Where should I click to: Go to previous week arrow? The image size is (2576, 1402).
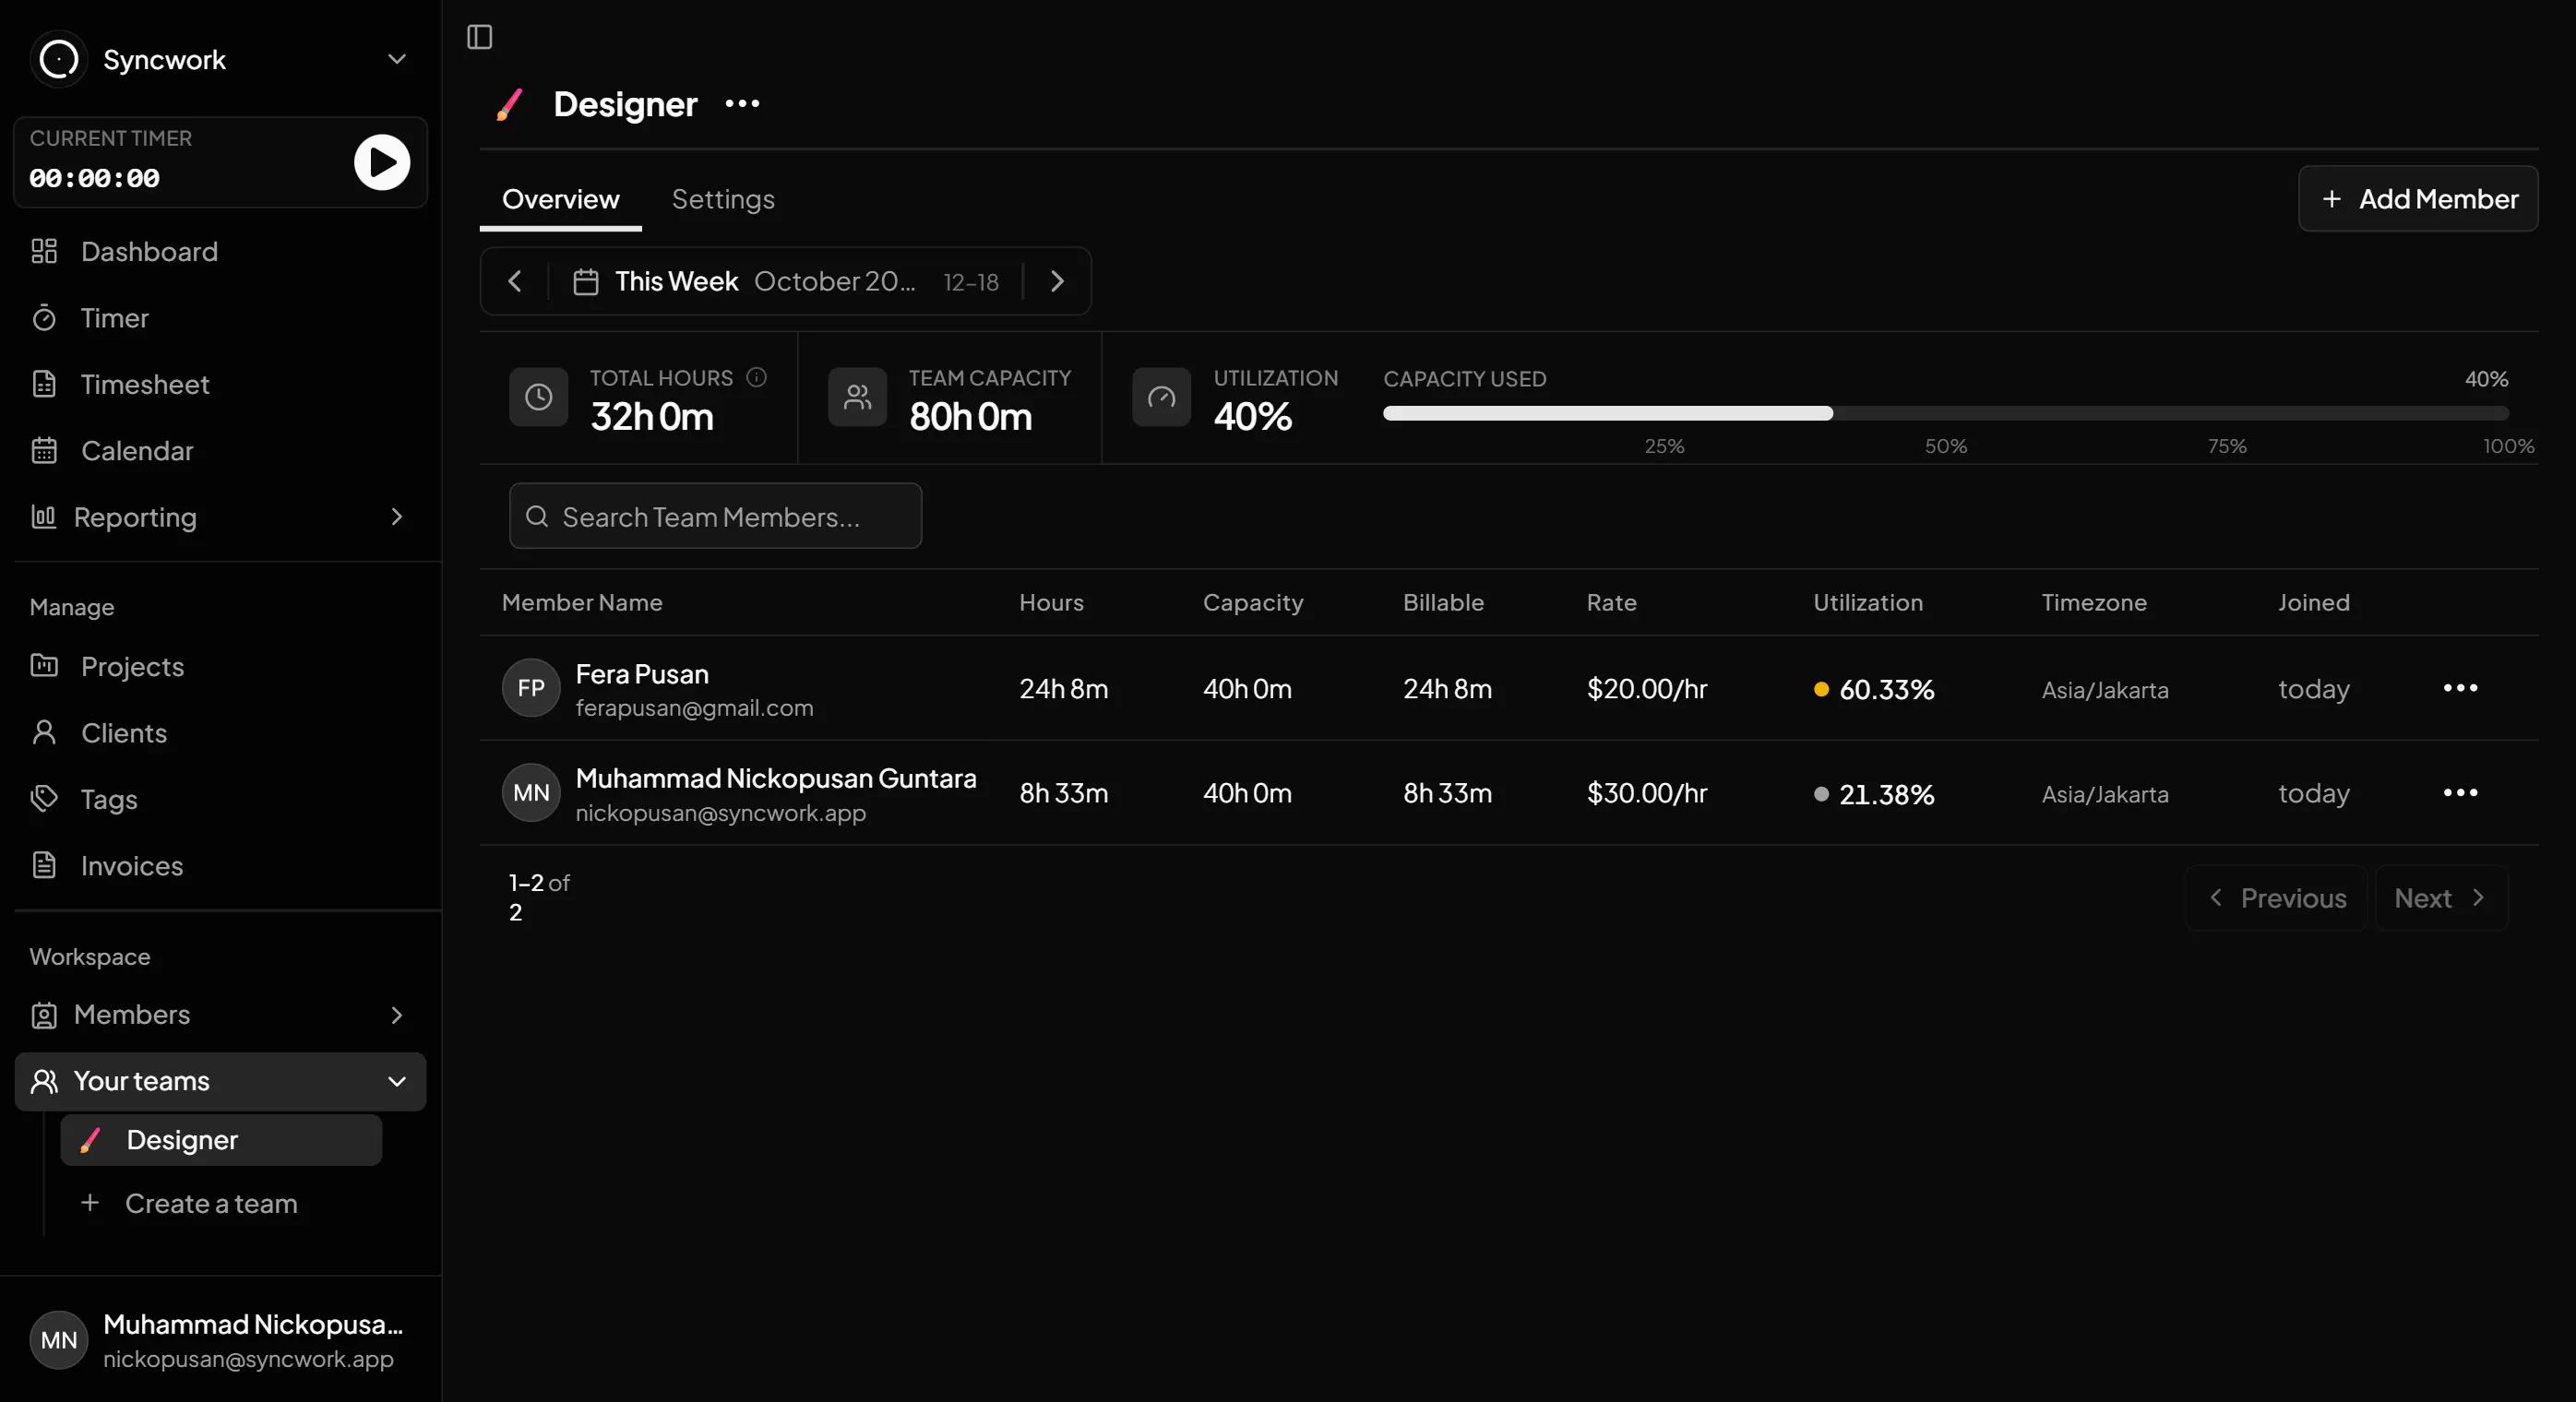click(x=515, y=282)
